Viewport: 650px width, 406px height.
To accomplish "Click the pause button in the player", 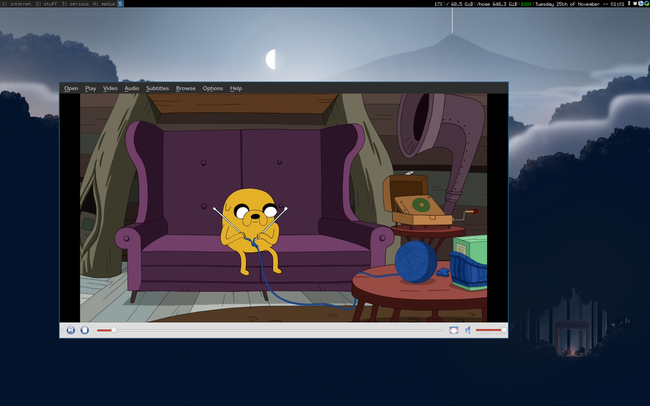I will click(71, 330).
